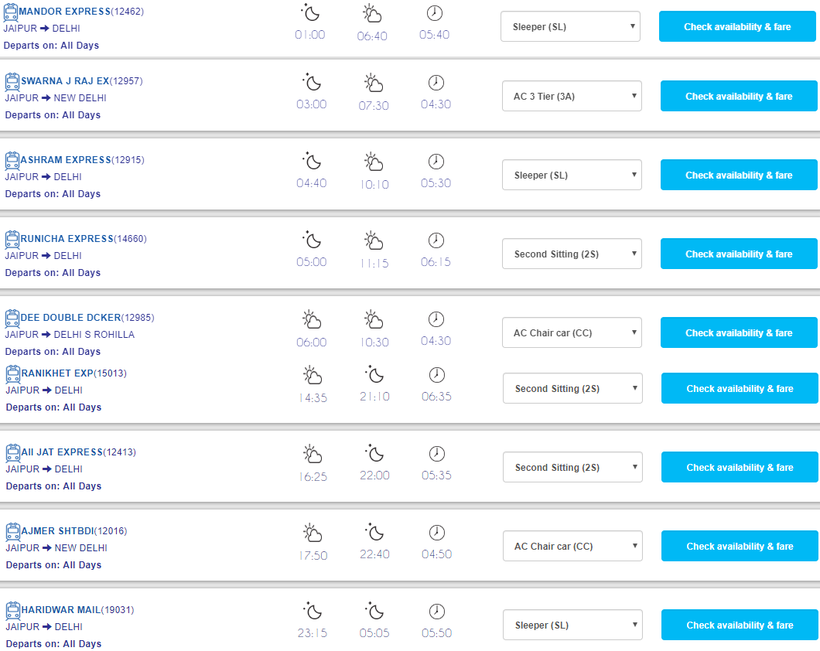The height and width of the screenshot is (651, 820).
Task: Click the sun departure icon for RANIKHET EXP
Action: pyautogui.click(x=312, y=375)
